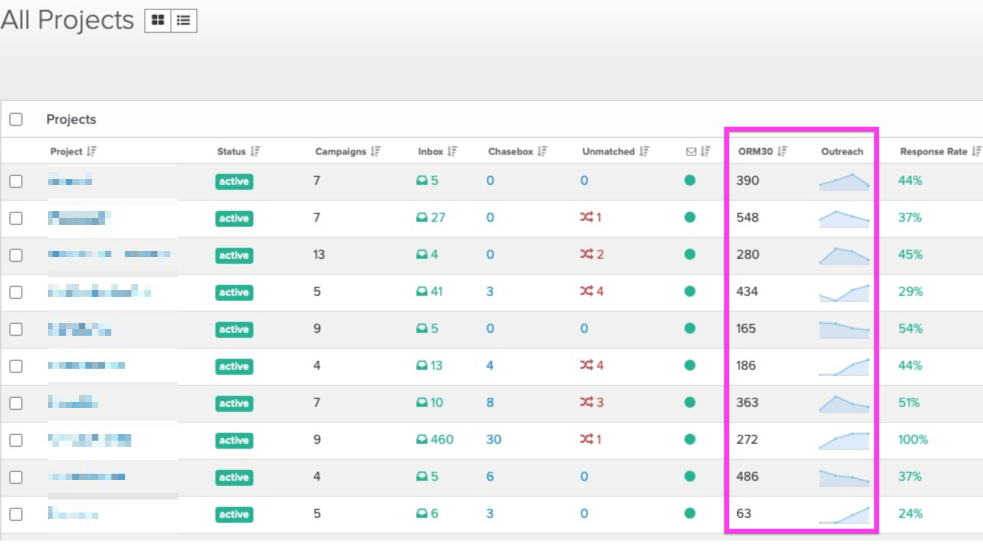
Task: Open inbox with 460 messages
Action: (434, 440)
